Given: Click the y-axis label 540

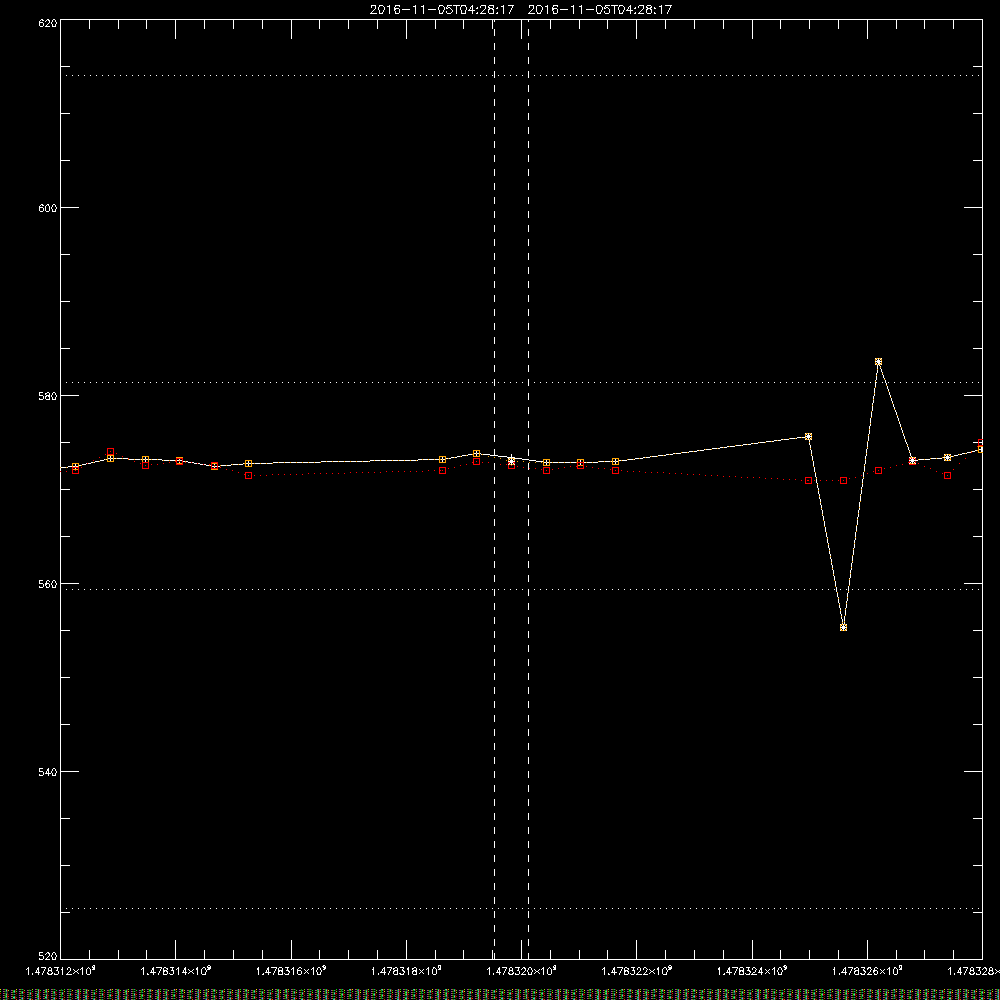Looking at the screenshot, I should pyautogui.click(x=48, y=772).
